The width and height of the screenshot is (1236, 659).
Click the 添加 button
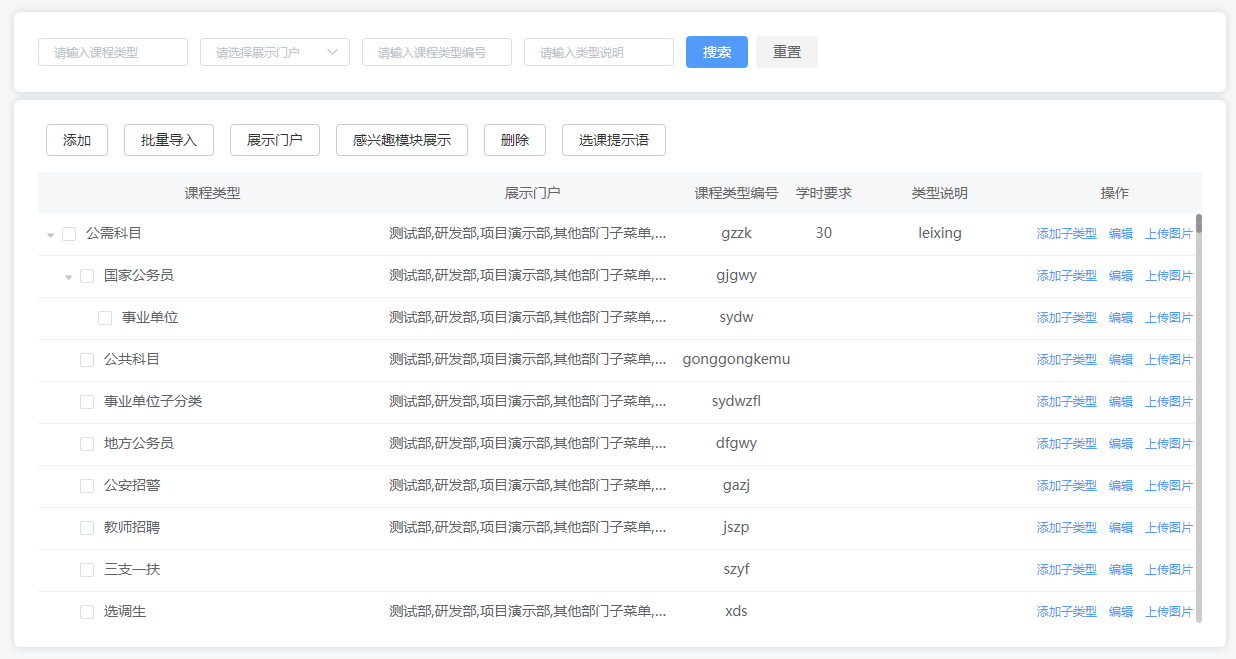(77, 140)
